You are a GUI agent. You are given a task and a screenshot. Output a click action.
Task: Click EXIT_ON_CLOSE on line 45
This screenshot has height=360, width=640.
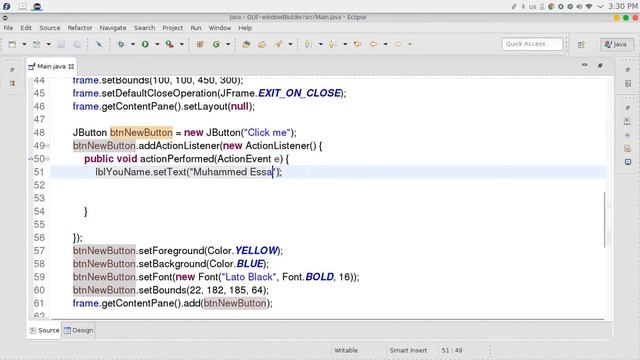click(x=300, y=93)
